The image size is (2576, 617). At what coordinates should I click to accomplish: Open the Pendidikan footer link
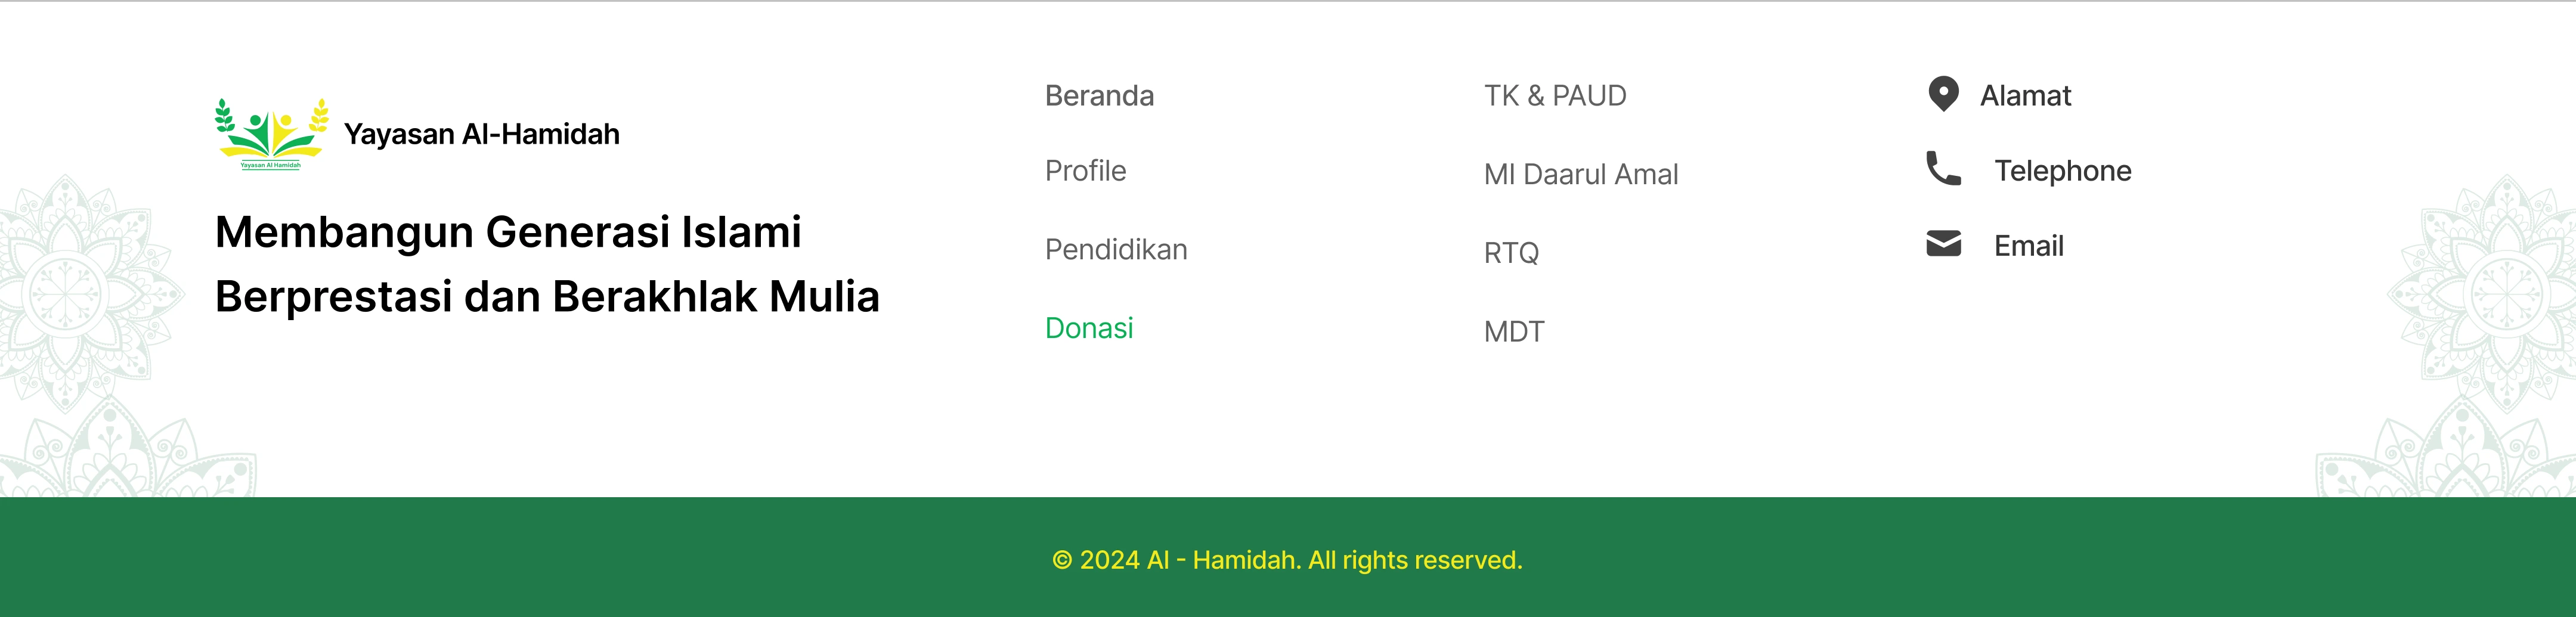(1116, 250)
